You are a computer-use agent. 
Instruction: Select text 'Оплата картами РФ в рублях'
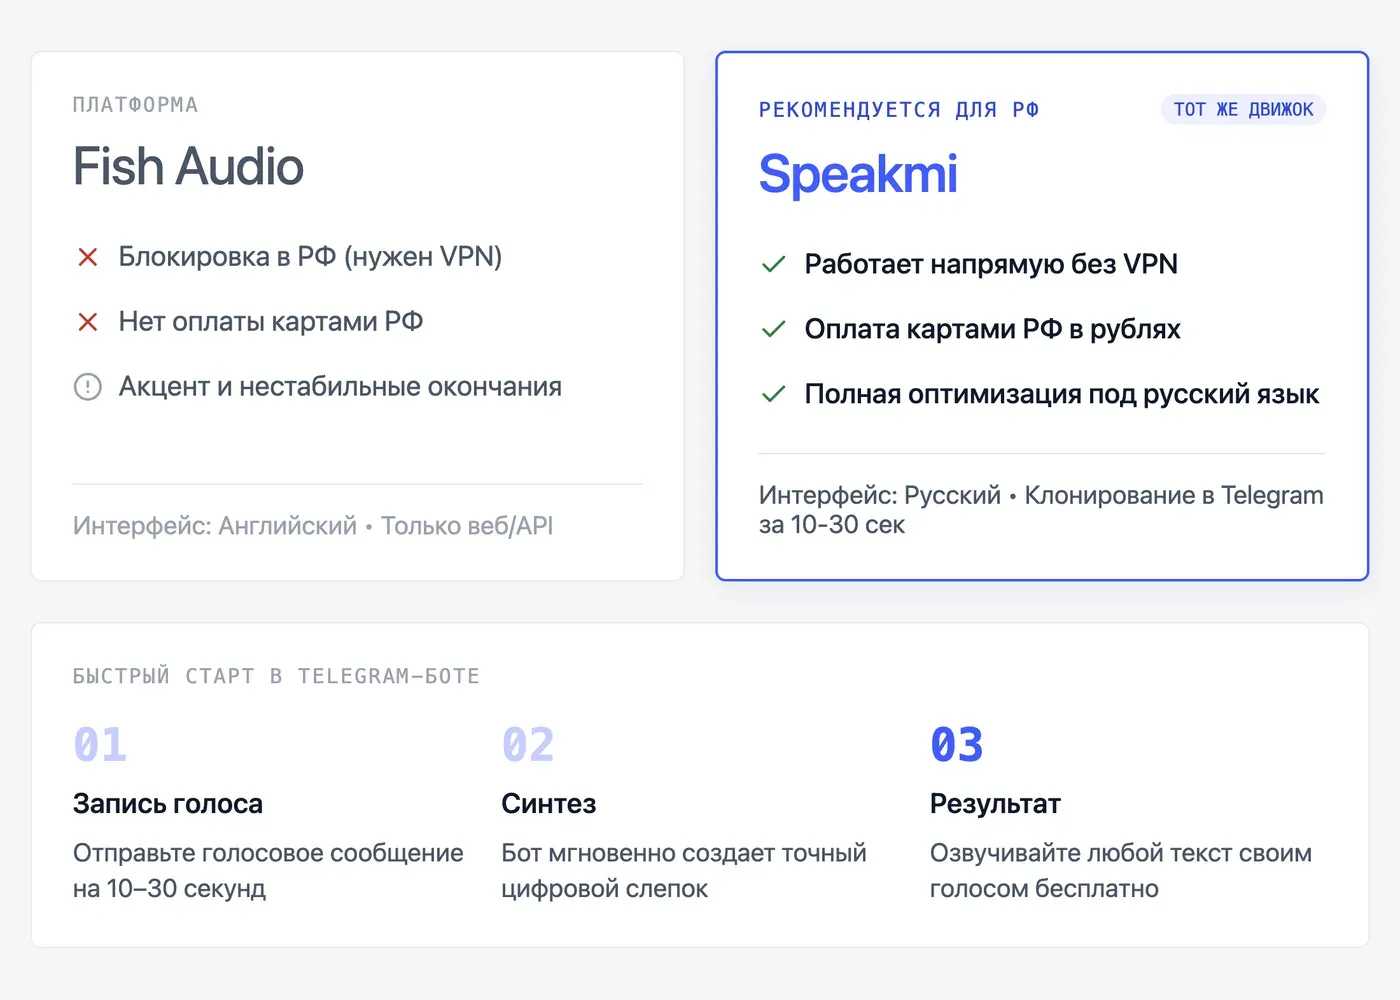pos(993,329)
